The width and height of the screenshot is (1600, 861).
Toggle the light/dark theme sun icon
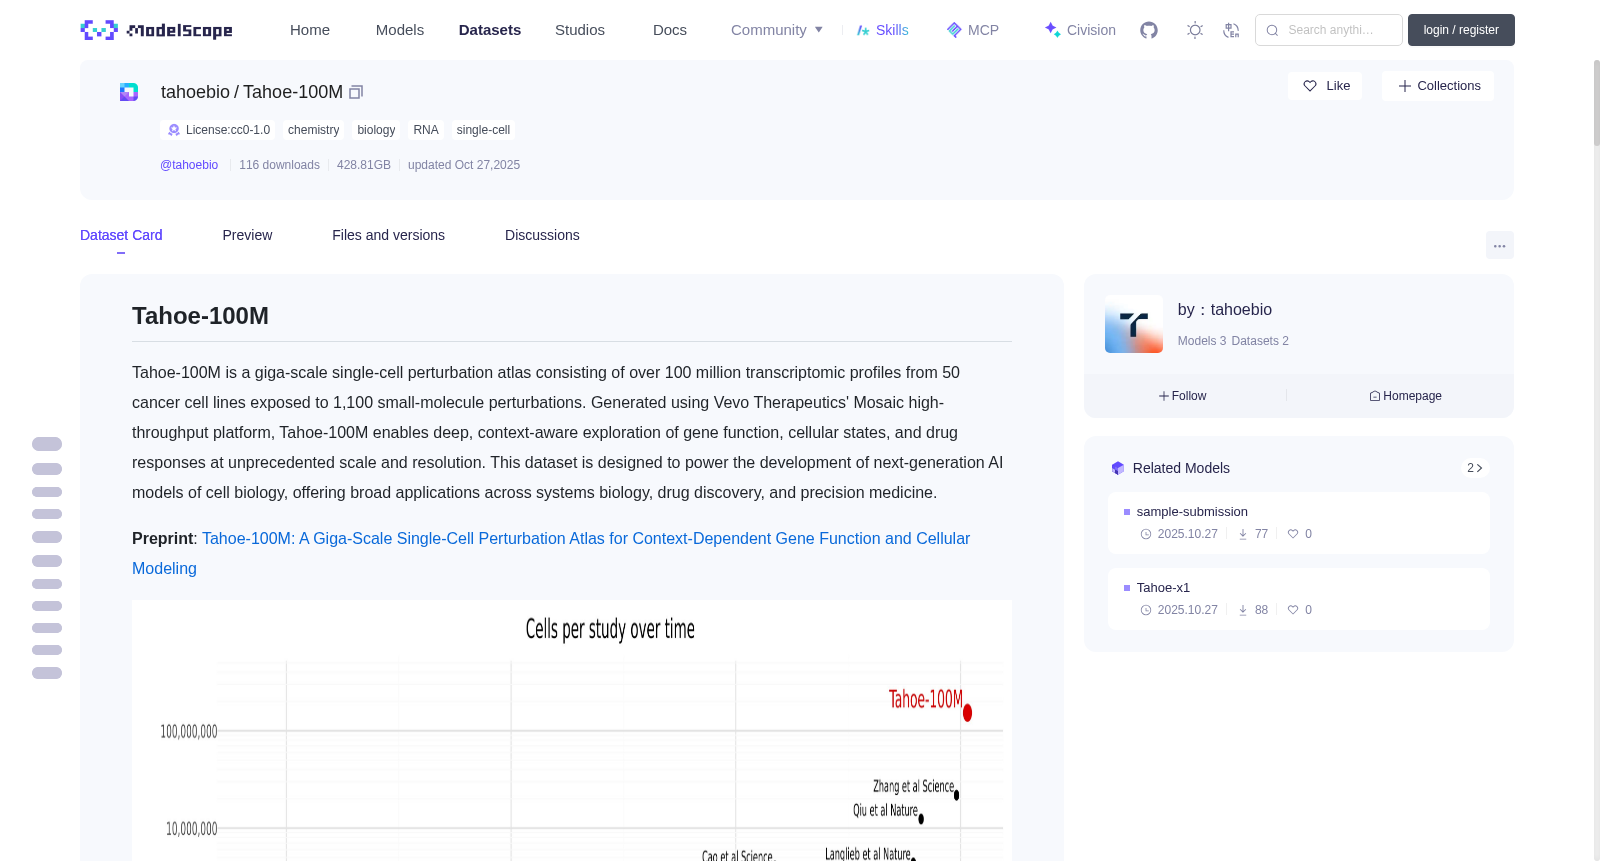click(1195, 30)
